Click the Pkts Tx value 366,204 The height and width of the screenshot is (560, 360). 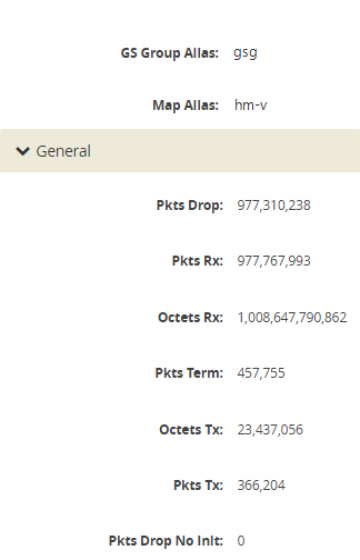click(261, 485)
